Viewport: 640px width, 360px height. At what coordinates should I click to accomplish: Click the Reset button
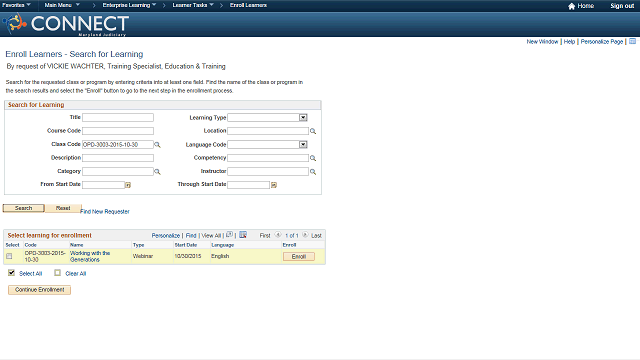coord(63,208)
